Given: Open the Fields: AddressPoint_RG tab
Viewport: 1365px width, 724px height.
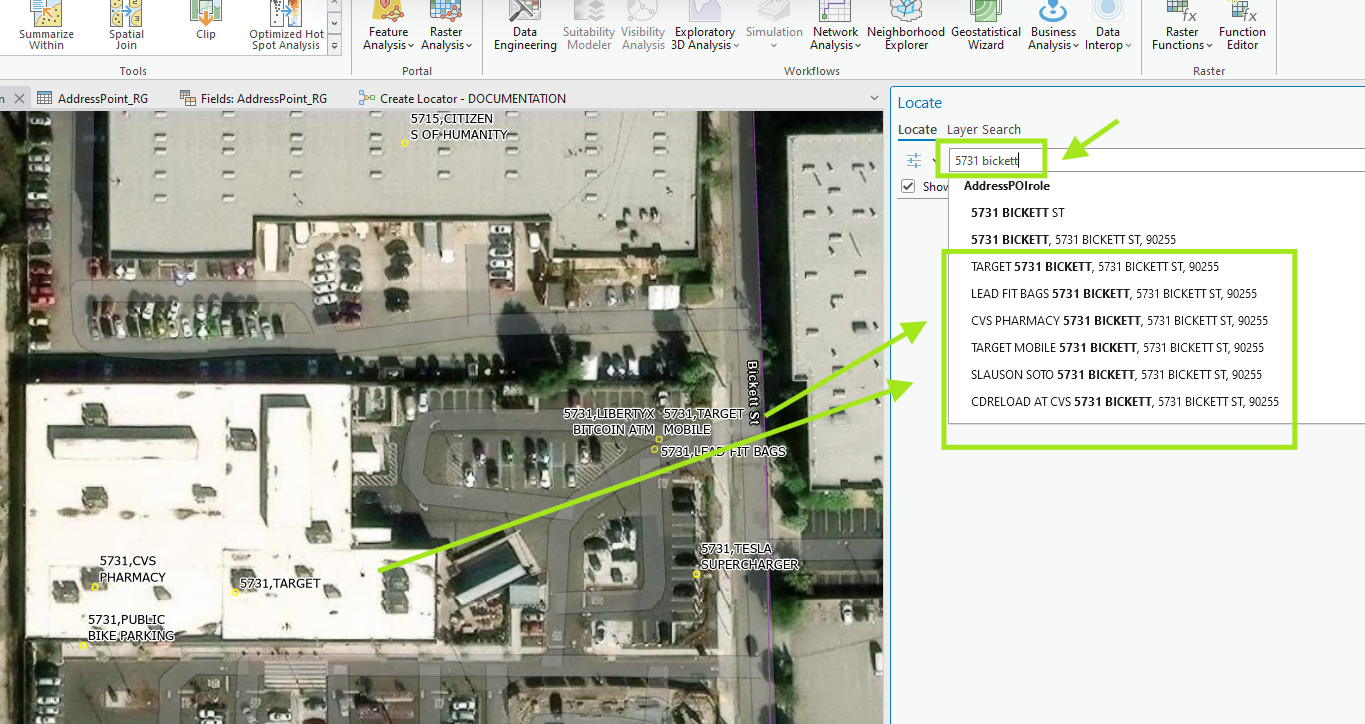Looking at the screenshot, I should [x=253, y=98].
